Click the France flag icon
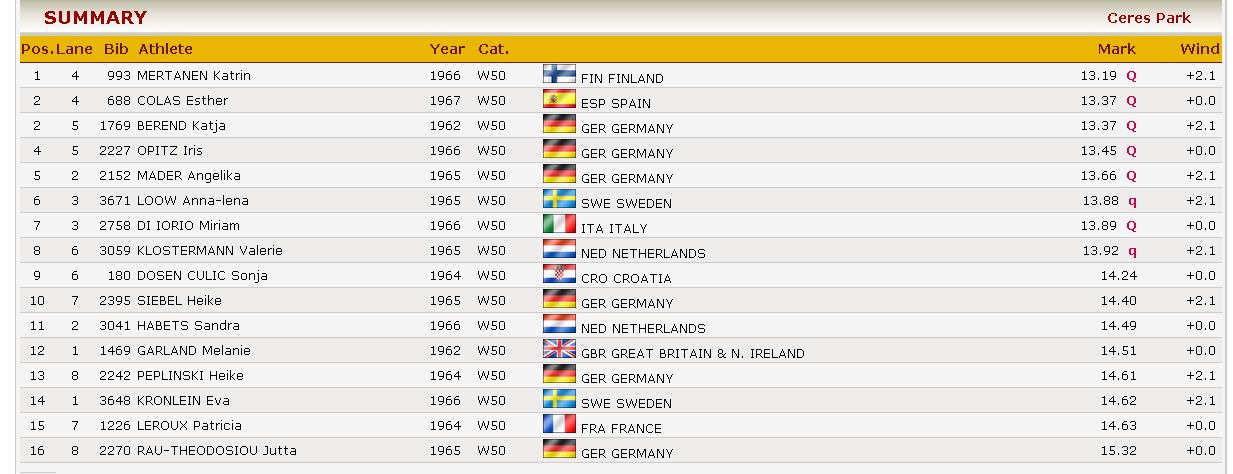This screenshot has width=1233, height=474. point(559,424)
